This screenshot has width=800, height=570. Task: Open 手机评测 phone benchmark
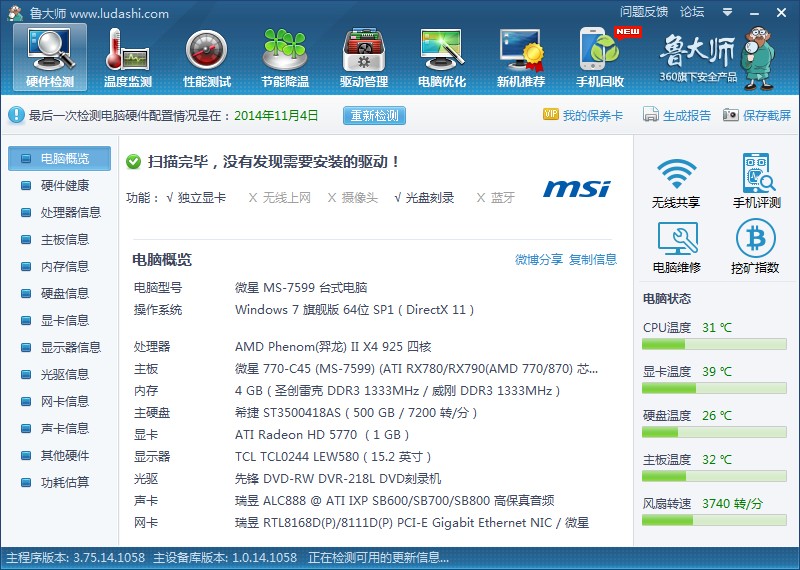(757, 182)
